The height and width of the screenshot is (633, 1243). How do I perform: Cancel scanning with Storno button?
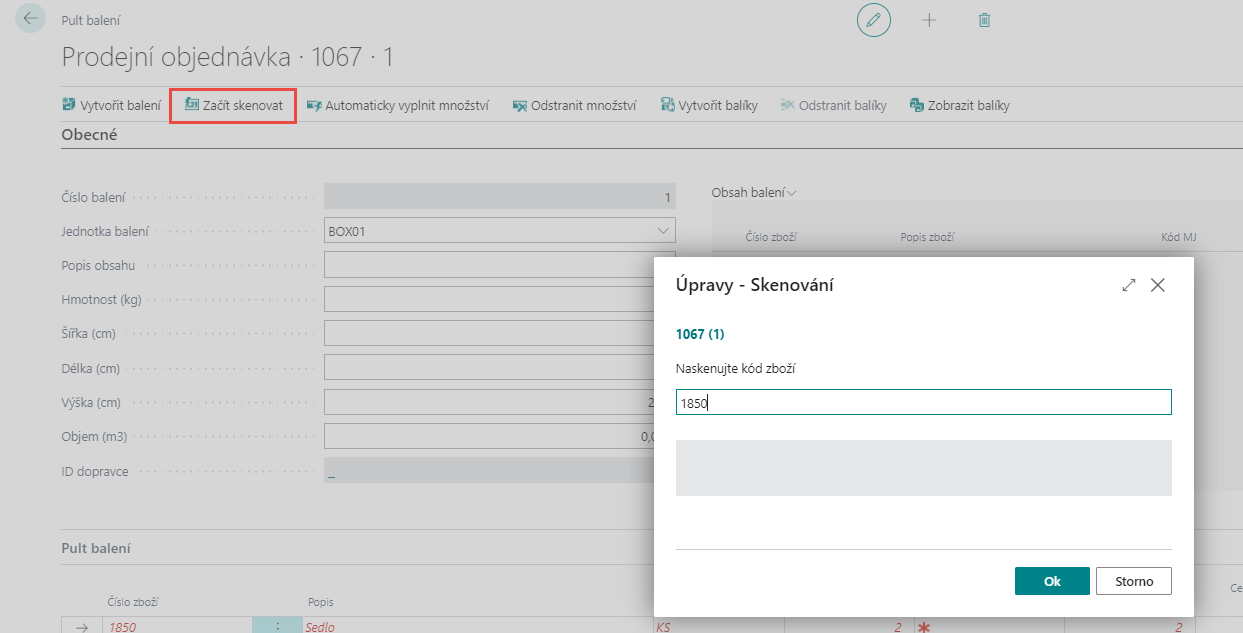(x=1133, y=581)
